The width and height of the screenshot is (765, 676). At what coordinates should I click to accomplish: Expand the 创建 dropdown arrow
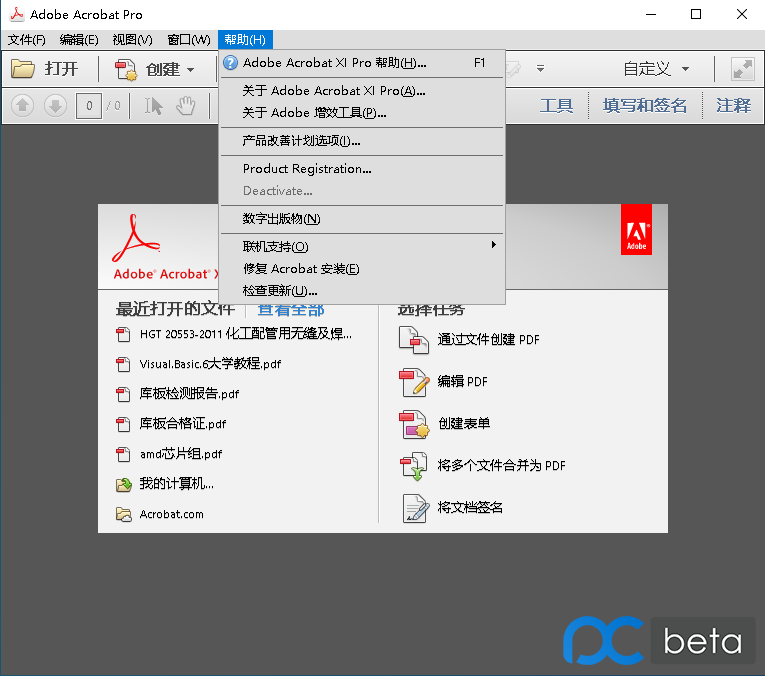click(191, 70)
